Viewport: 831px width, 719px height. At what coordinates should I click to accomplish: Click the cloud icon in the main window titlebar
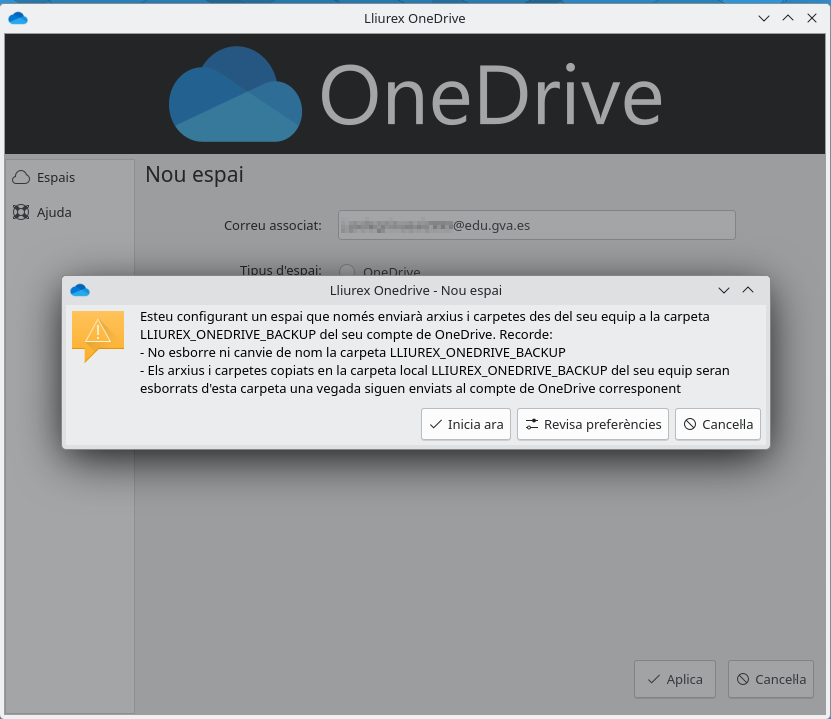(x=17, y=17)
